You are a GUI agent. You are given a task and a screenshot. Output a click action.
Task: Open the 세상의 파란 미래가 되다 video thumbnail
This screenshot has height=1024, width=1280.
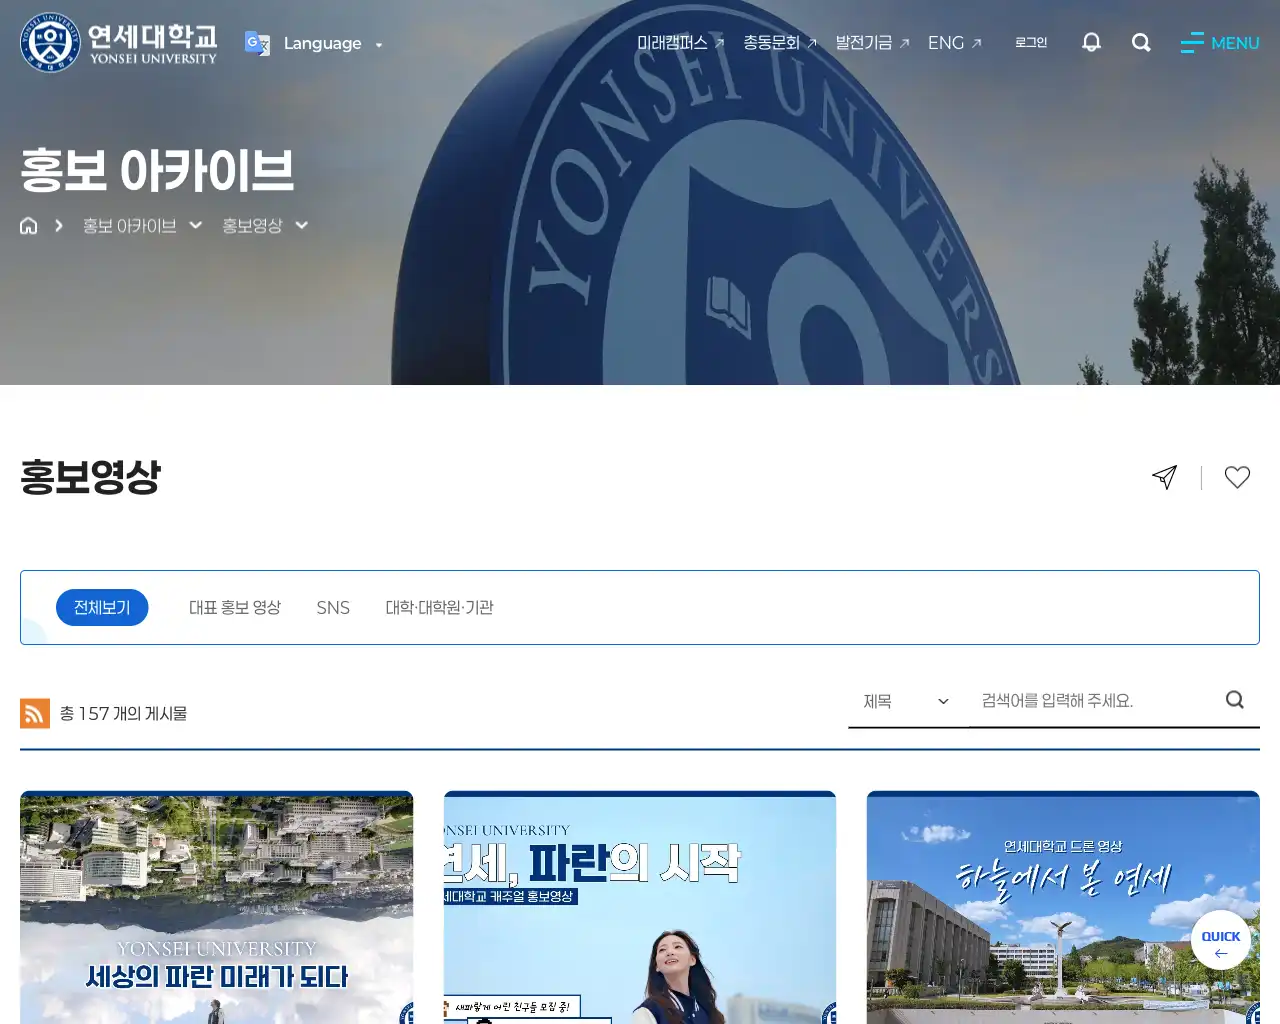(x=216, y=907)
